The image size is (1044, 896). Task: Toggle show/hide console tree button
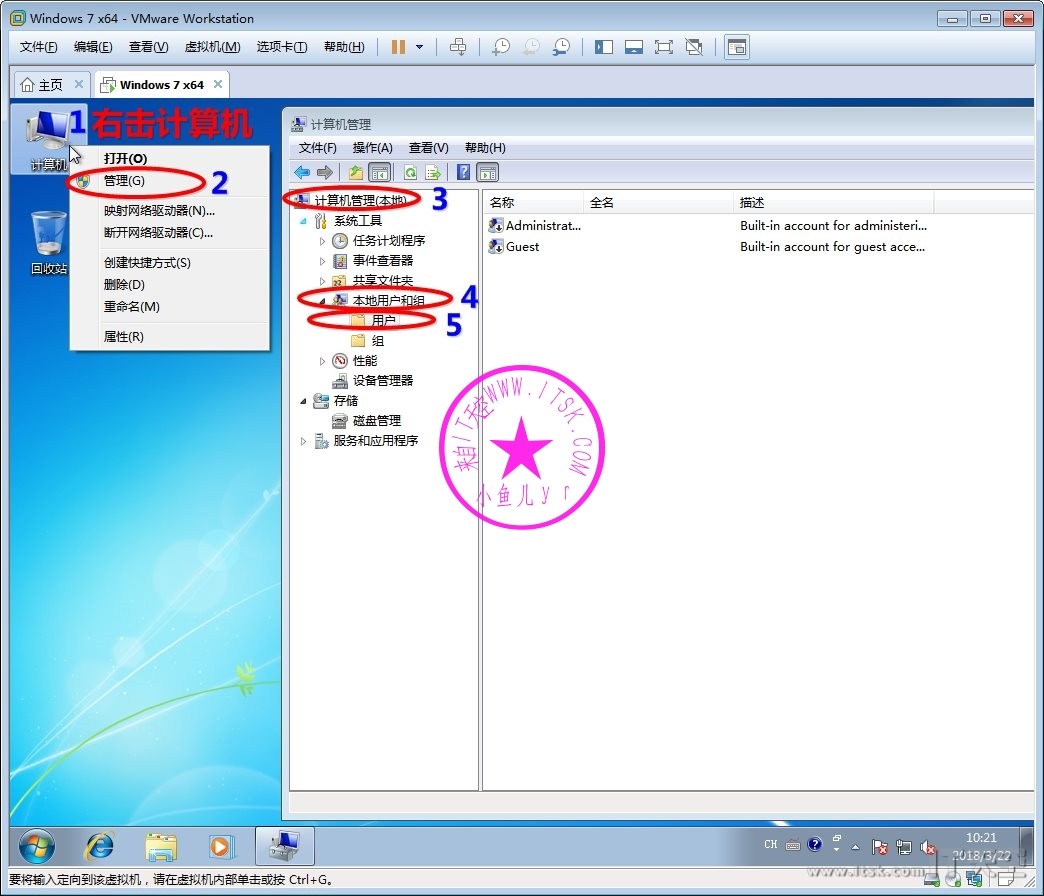click(x=380, y=172)
